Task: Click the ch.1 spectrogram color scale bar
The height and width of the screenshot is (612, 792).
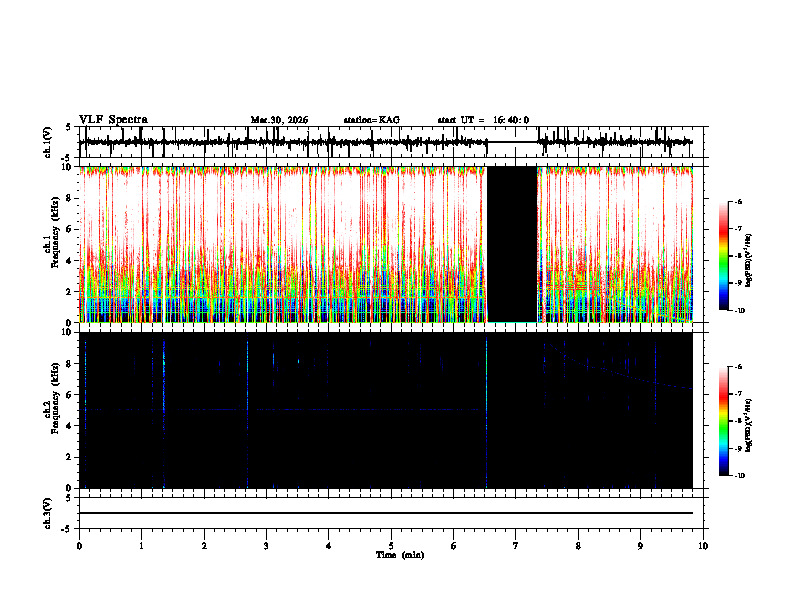Action: tap(724, 256)
